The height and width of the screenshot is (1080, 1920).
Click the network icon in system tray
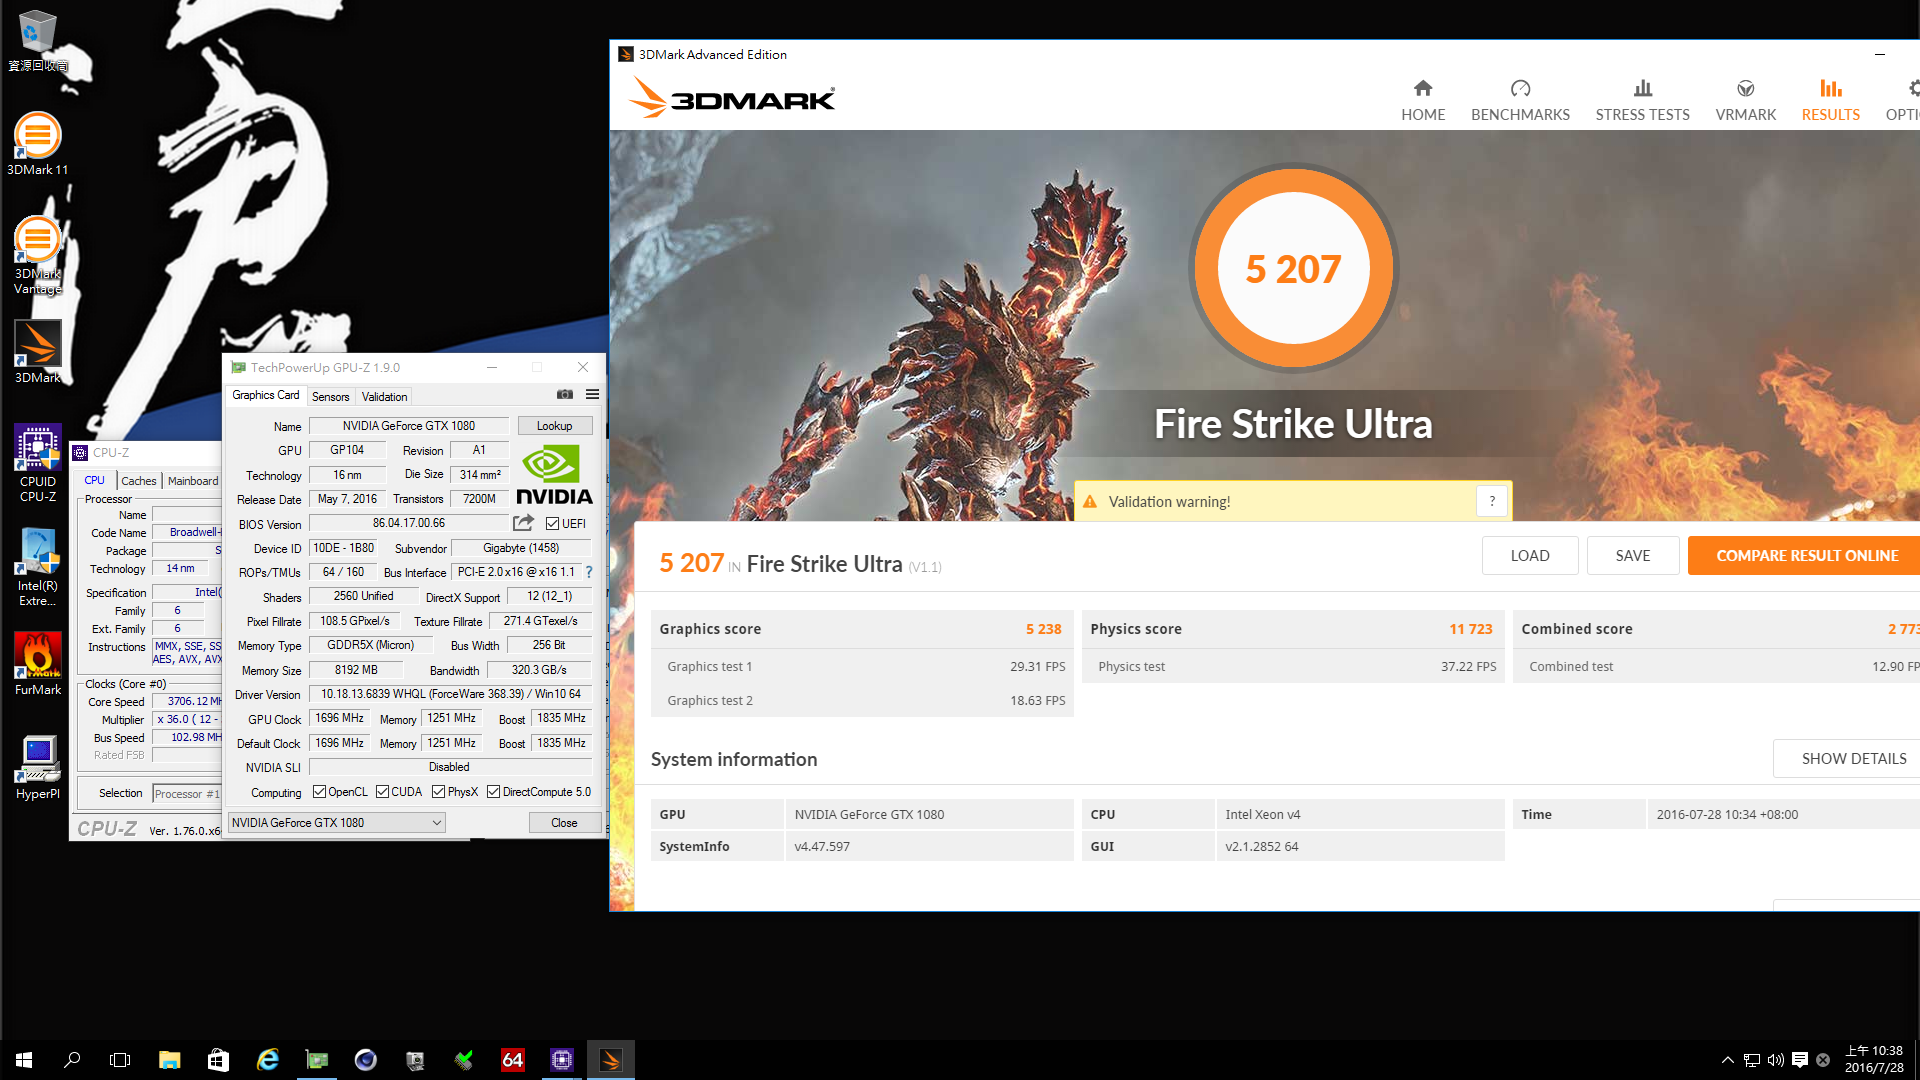(x=1752, y=1060)
